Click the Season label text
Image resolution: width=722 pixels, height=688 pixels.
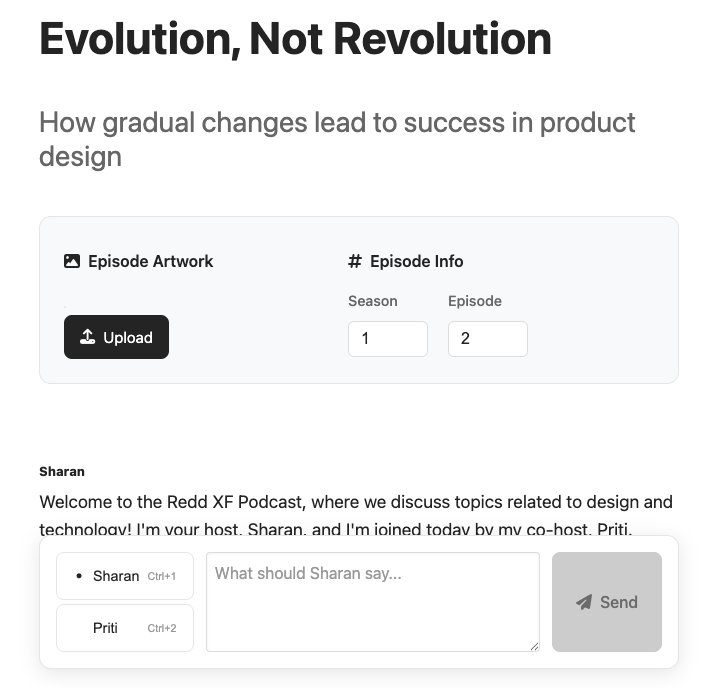pos(373,301)
